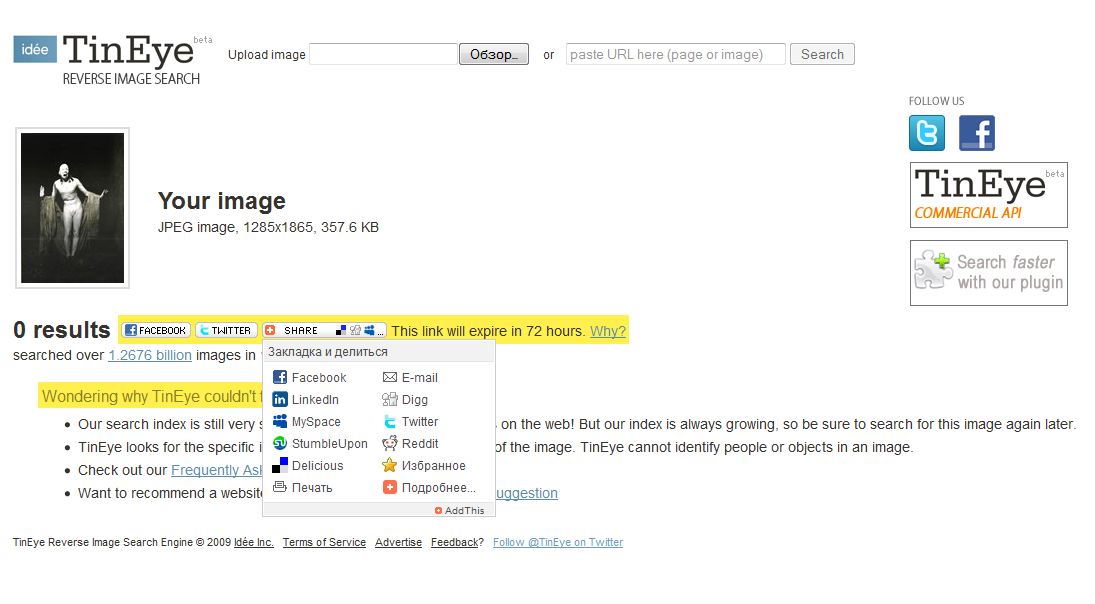Click the Reddit alien icon

(x=390, y=443)
